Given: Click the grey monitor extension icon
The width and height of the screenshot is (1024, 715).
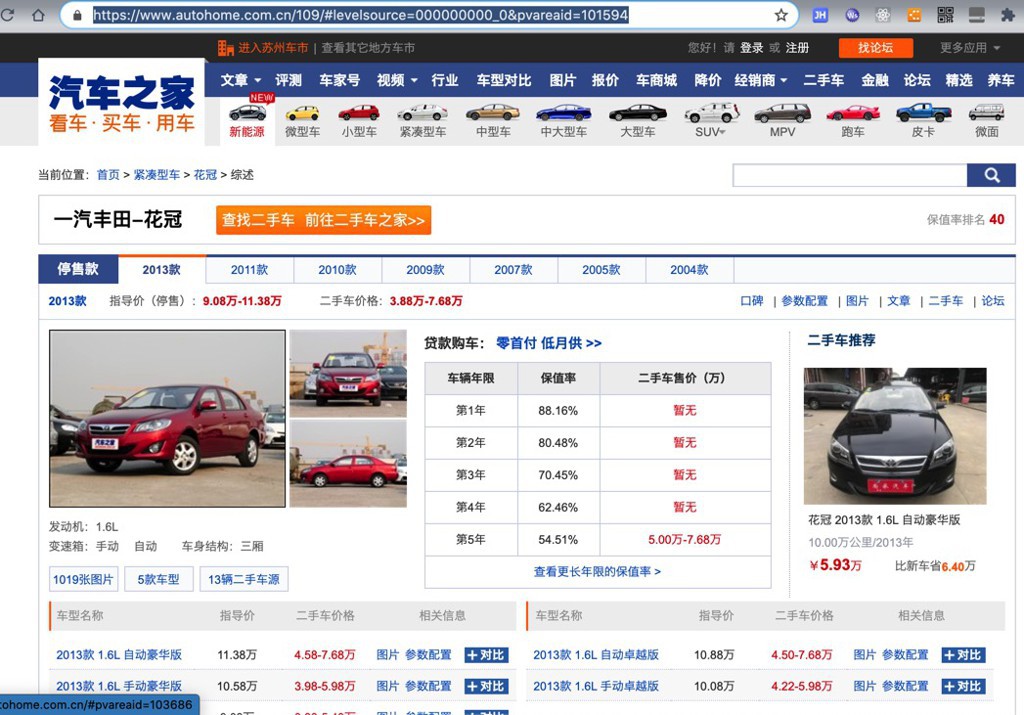Looking at the screenshot, I should pyautogui.click(x=976, y=15).
